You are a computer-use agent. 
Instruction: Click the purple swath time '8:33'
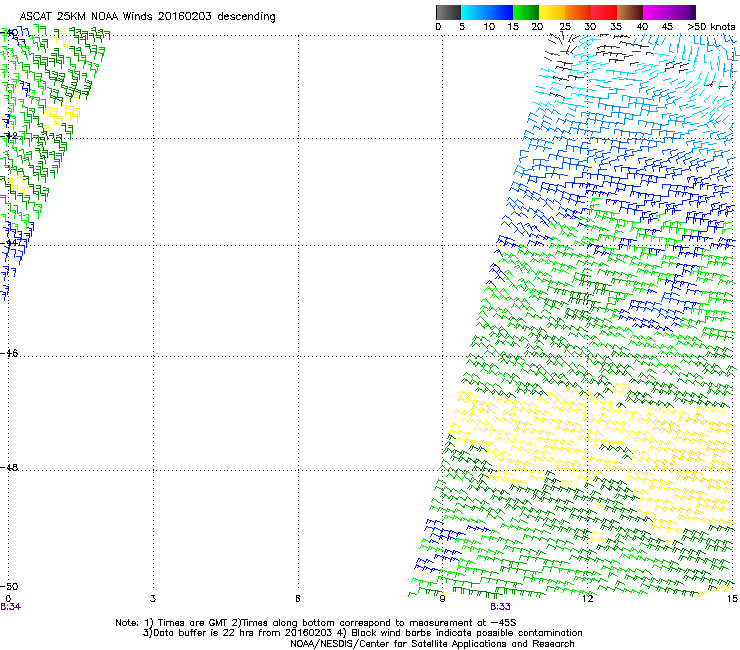pos(500,607)
